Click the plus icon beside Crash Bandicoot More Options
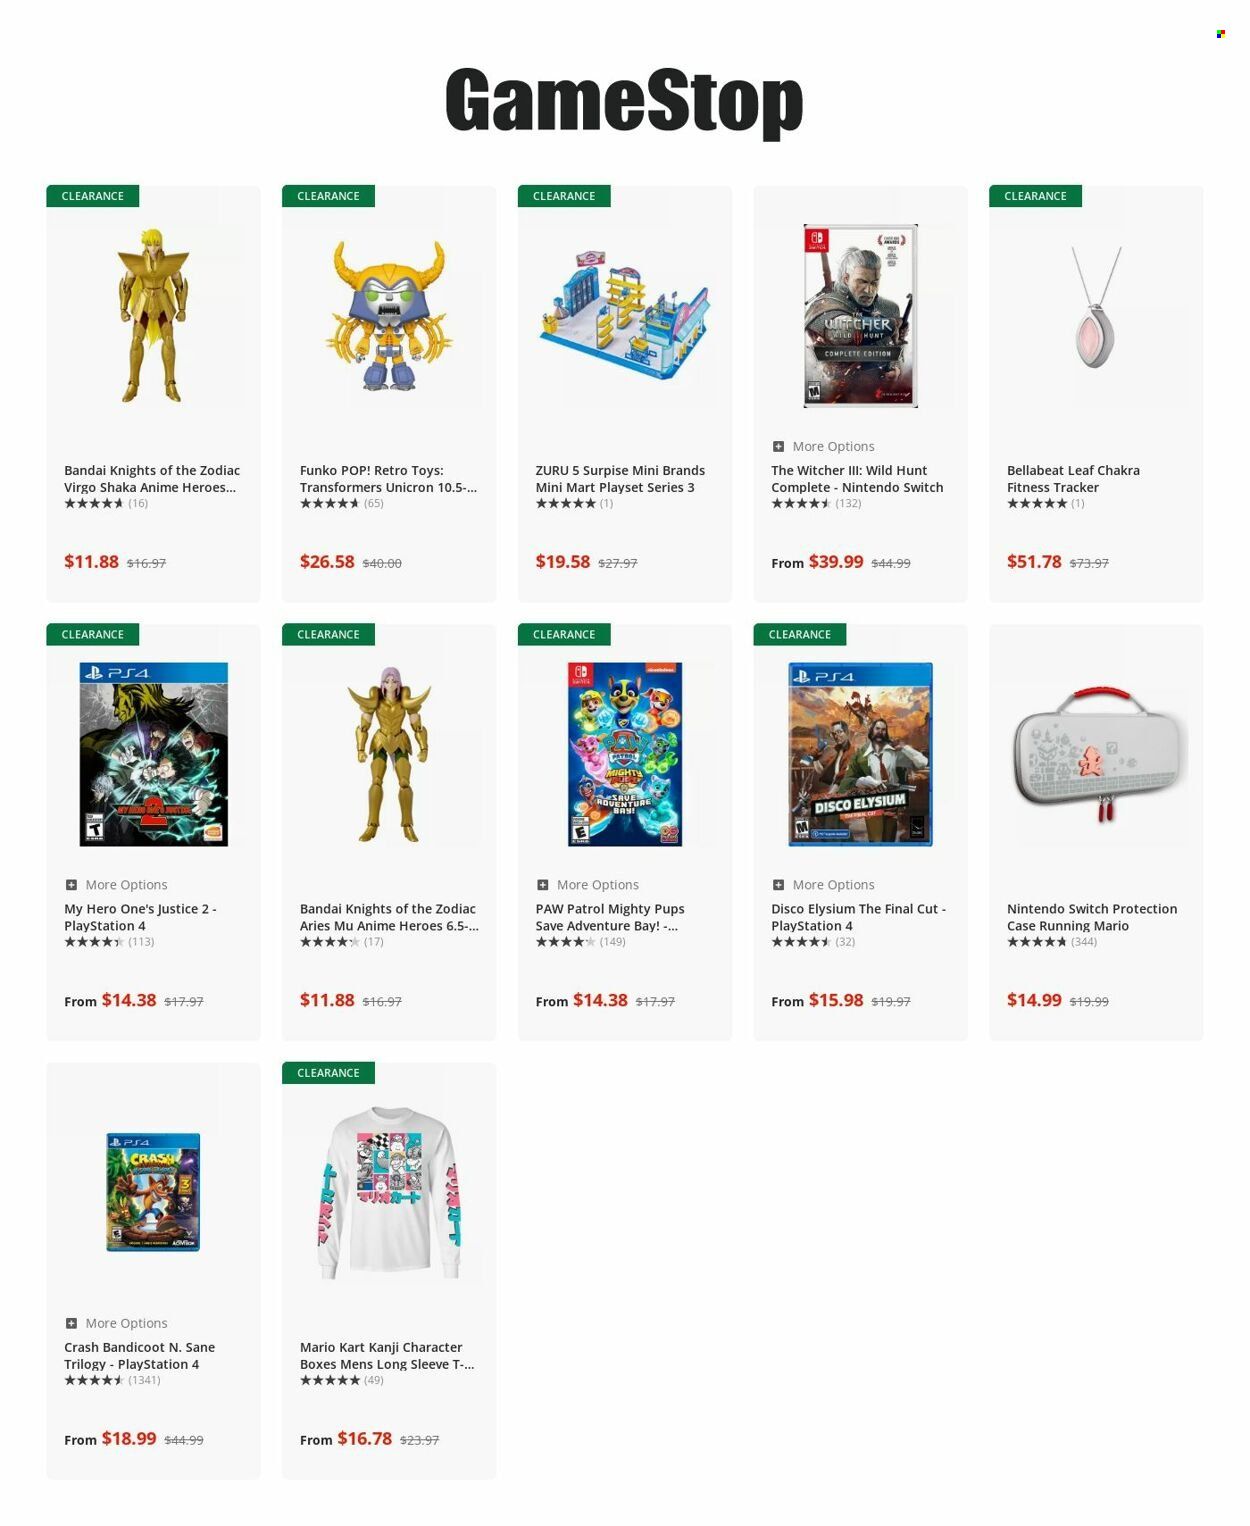The image size is (1250, 1526). (x=71, y=1323)
